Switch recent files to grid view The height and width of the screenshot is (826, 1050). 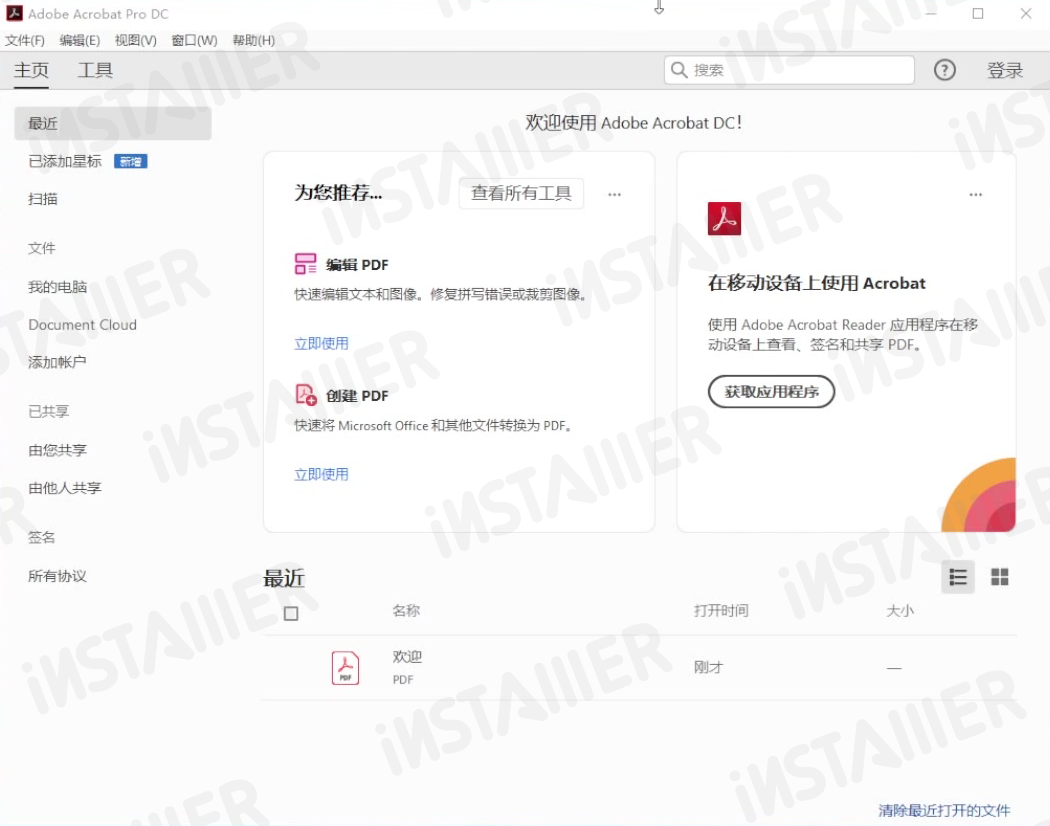point(999,577)
